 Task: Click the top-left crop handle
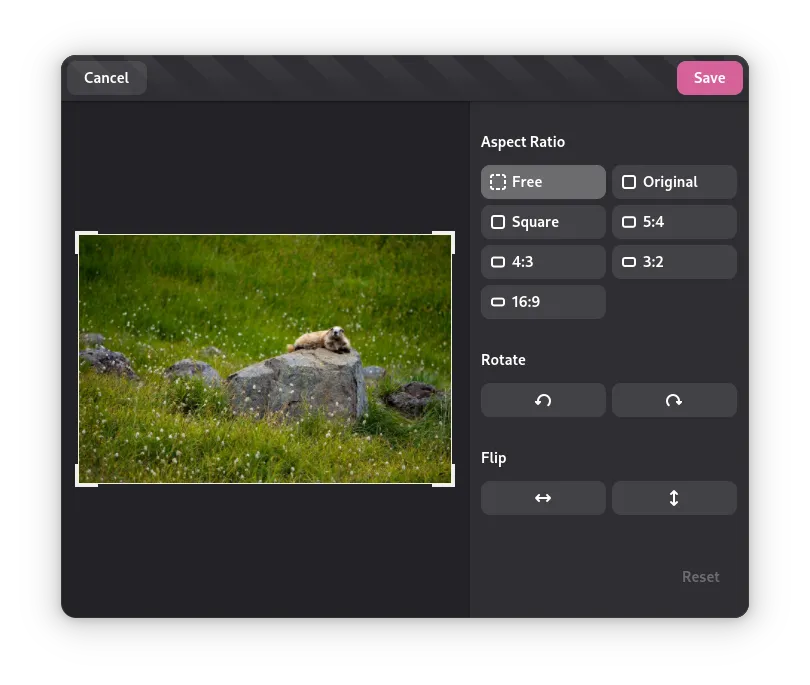[79, 235]
